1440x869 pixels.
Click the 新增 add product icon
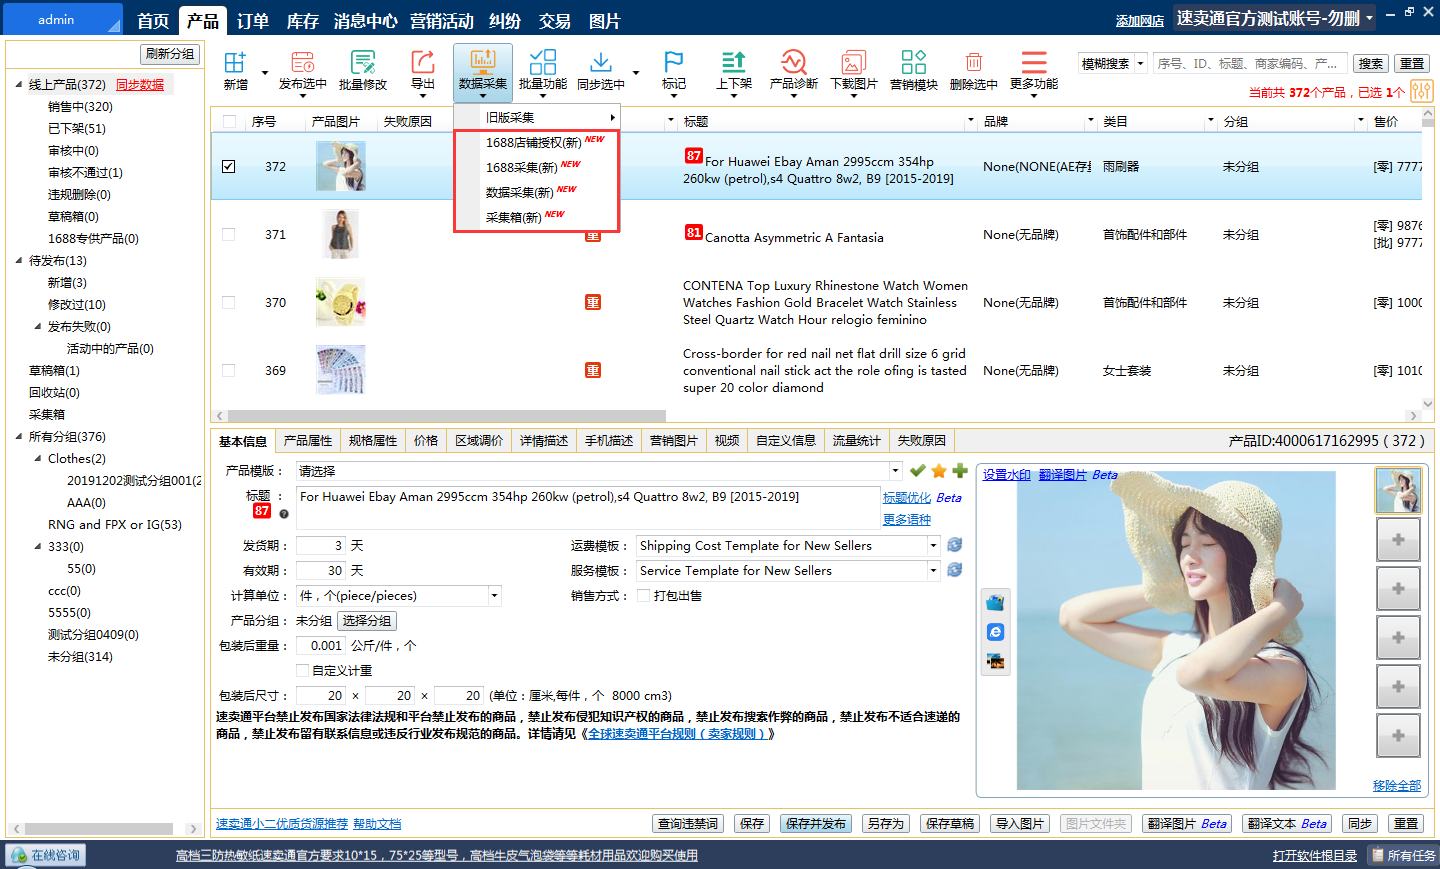tap(235, 62)
